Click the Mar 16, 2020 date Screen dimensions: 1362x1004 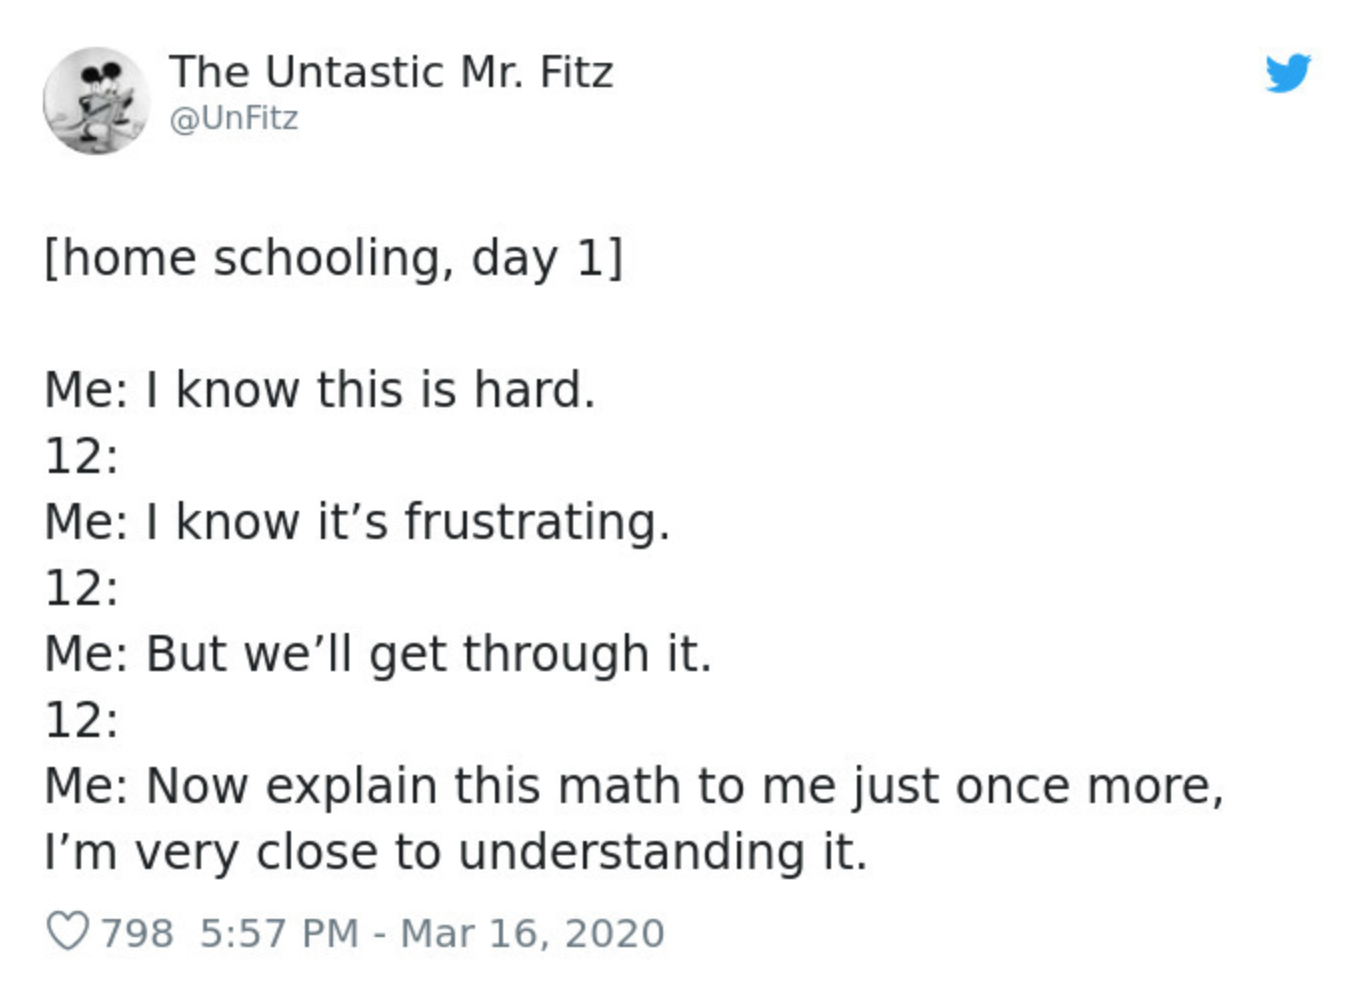[532, 933]
